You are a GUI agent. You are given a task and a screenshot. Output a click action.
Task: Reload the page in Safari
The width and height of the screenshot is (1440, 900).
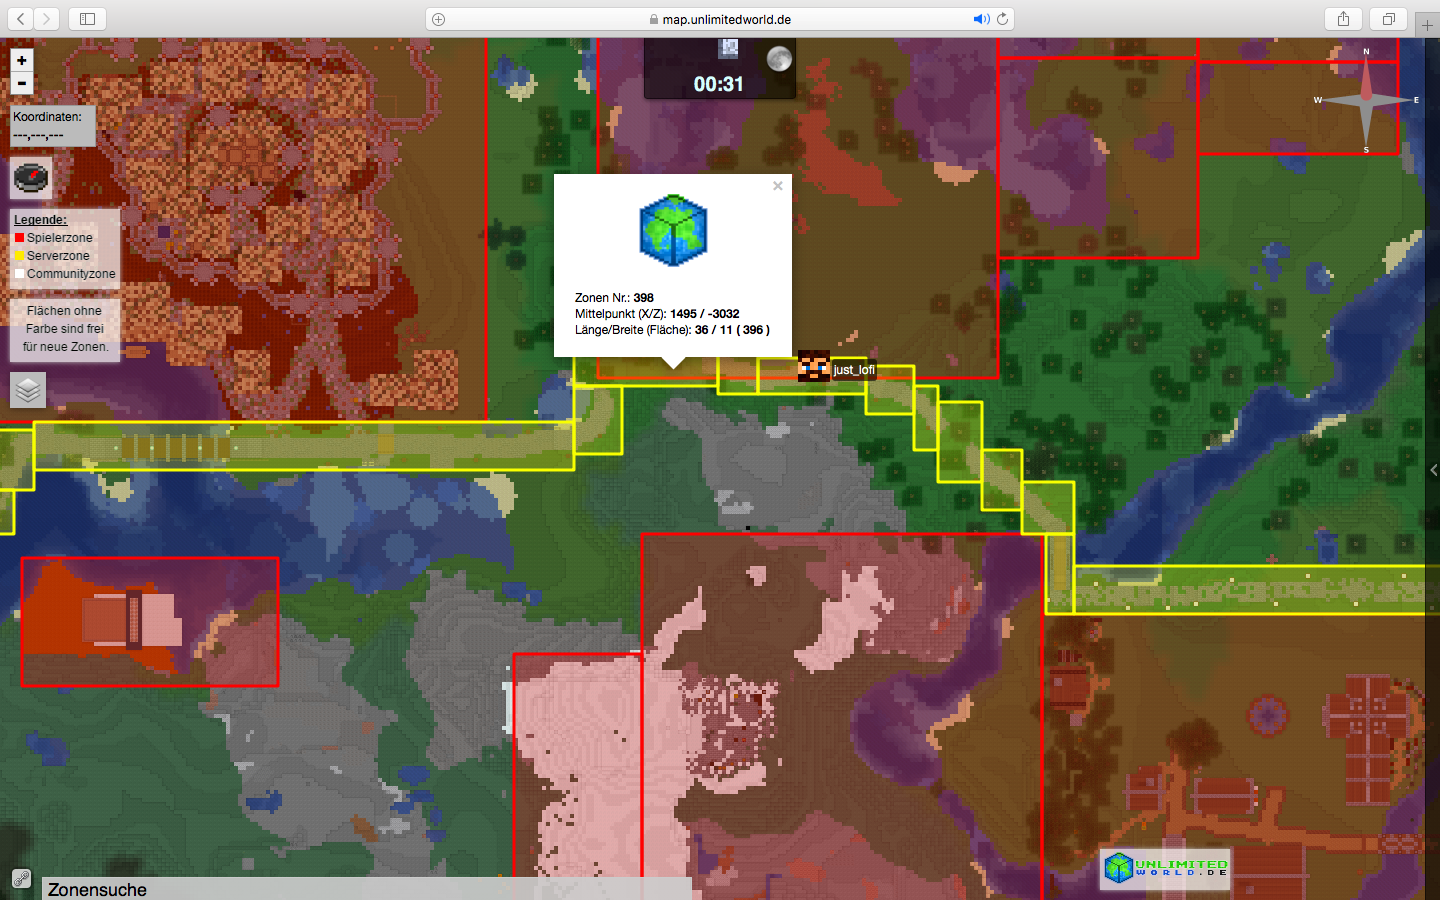(1002, 19)
